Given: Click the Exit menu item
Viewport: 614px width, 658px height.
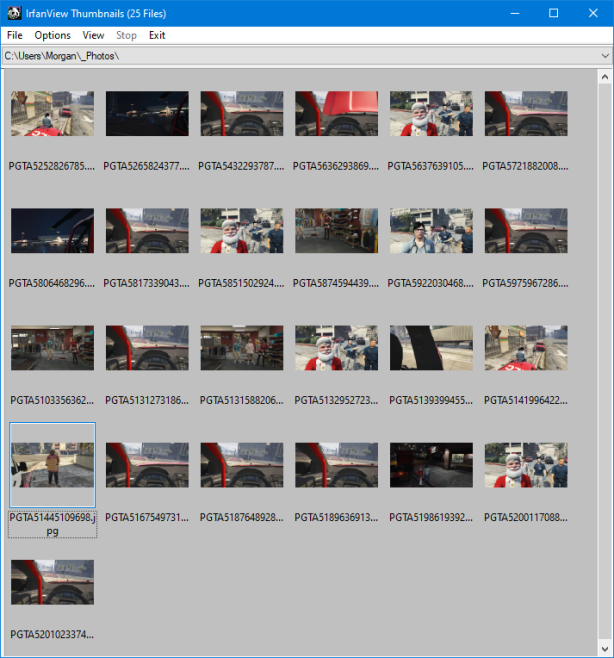Looking at the screenshot, I should (x=157, y=35).
